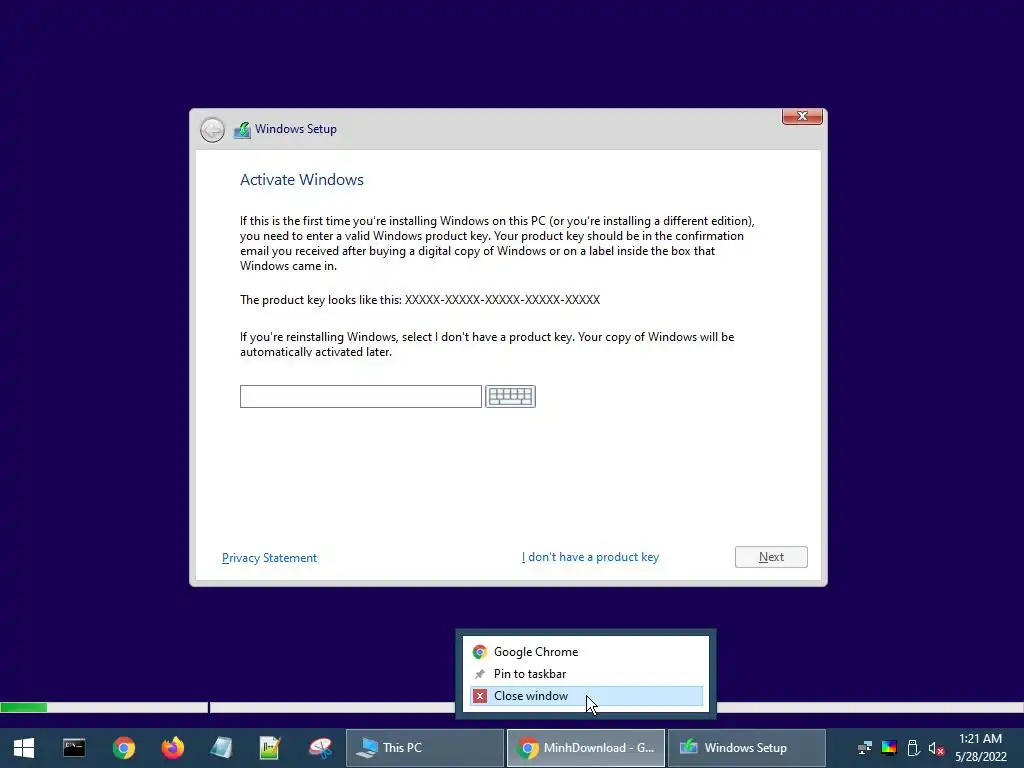Click the green installation progress bar
Viewport: 1024px width, 768px height.
pyautogui.click(x=24, y=707)
